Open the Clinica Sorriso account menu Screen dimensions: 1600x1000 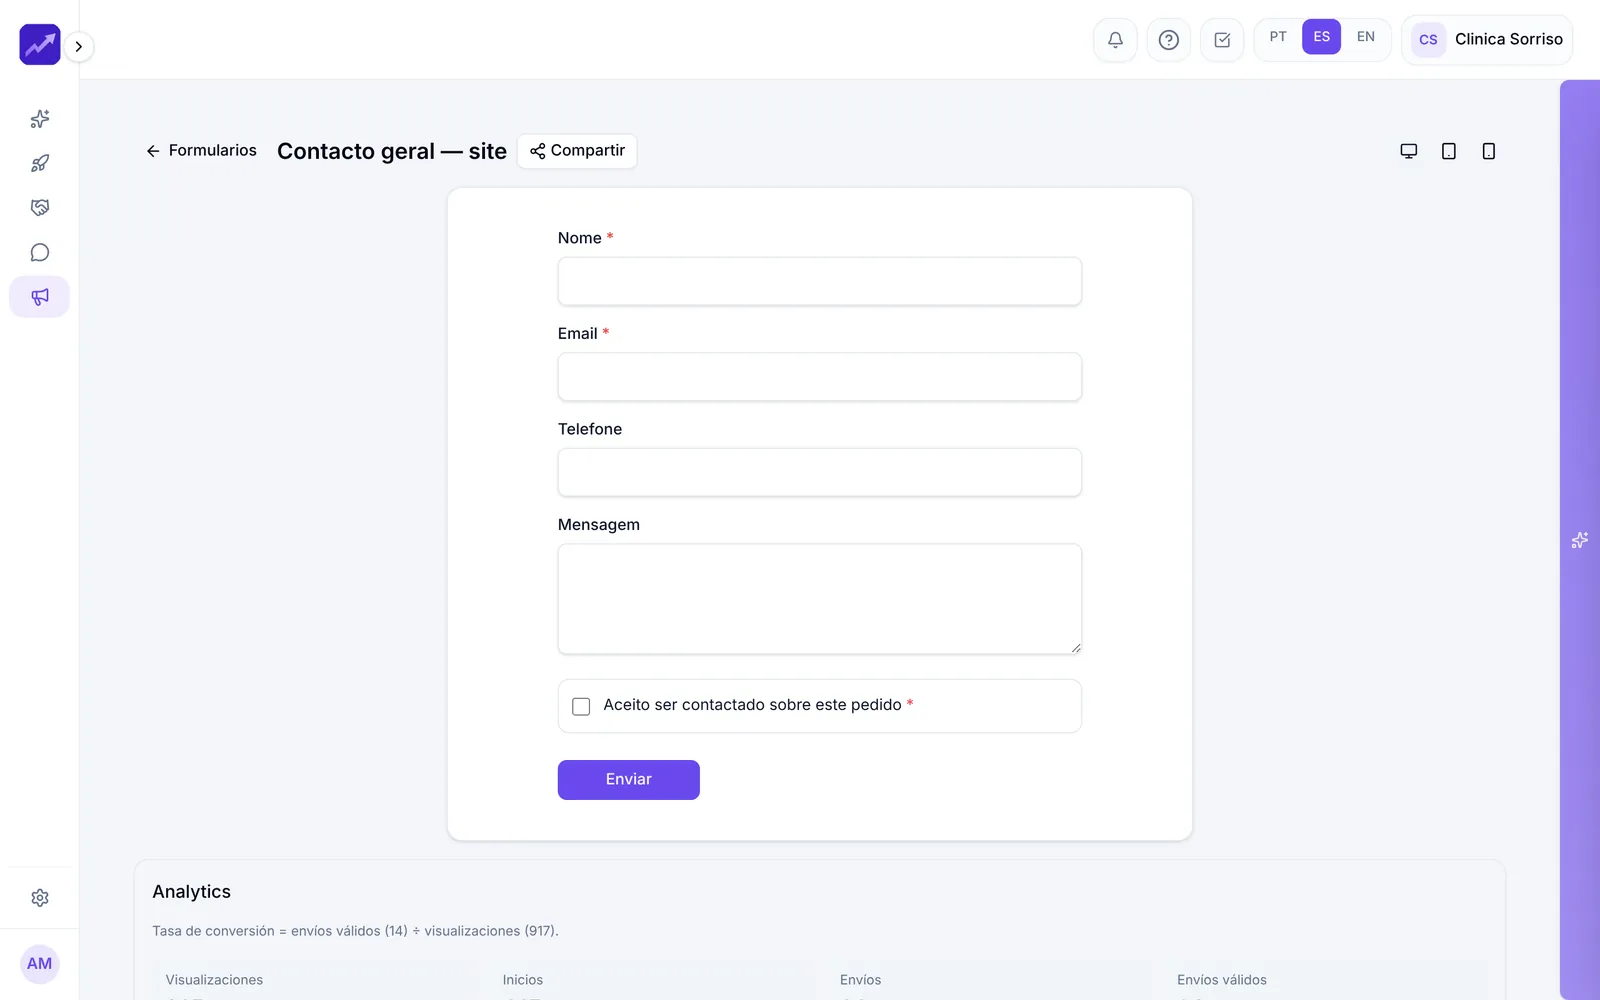1487,40
